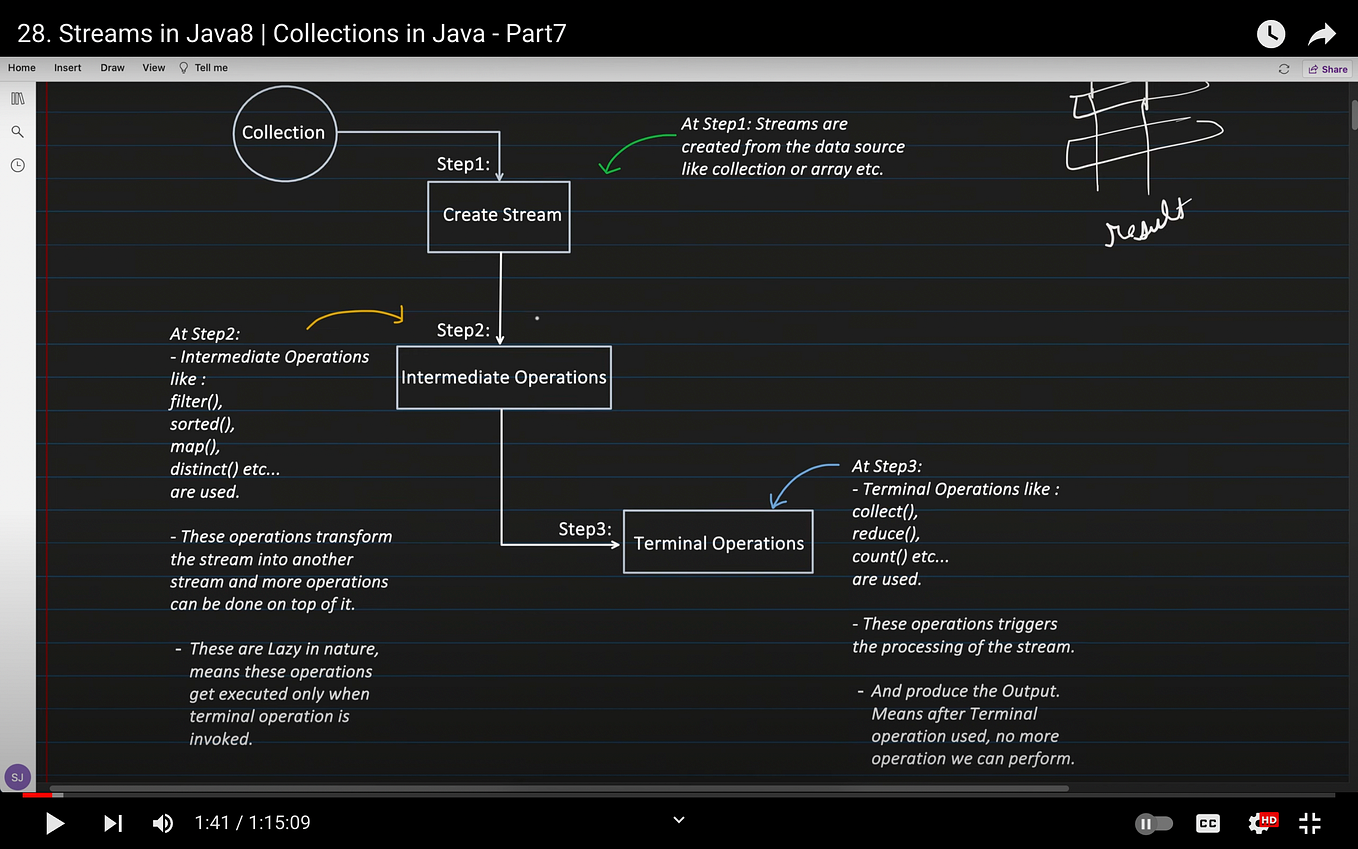Save video to Watch Later
The width and height of the screenshot is (1358, 849).
[x=1270, y=33]
